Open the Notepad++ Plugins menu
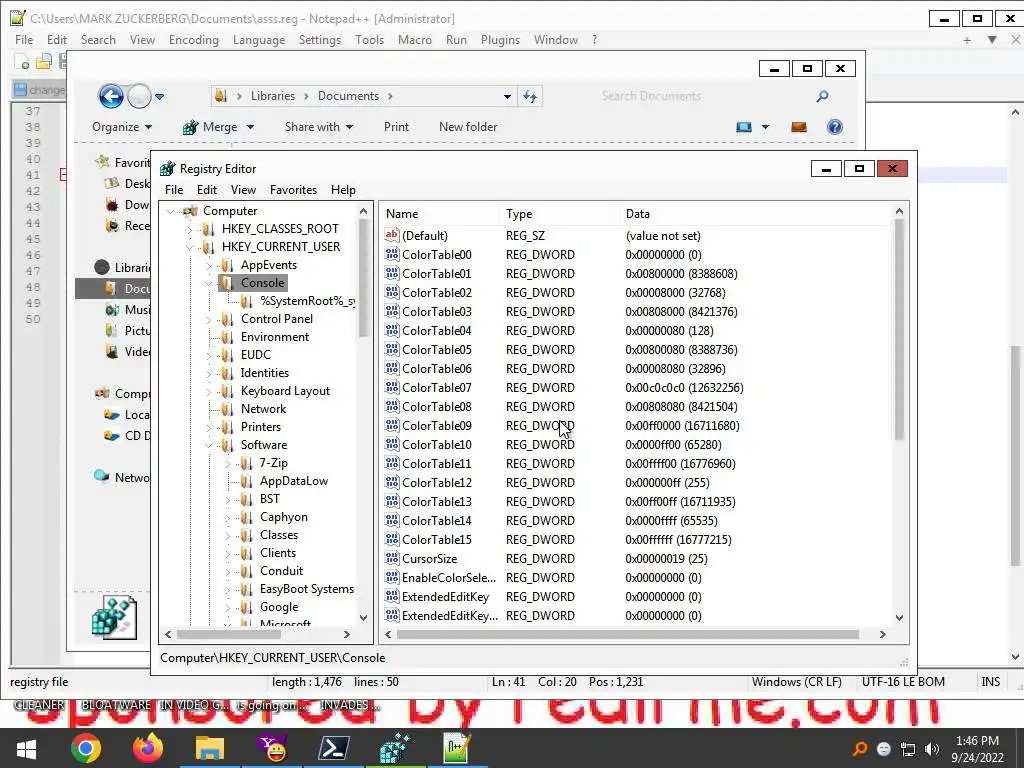The height and width of the screenshot is (768, 1024). (x=500, y=40)
